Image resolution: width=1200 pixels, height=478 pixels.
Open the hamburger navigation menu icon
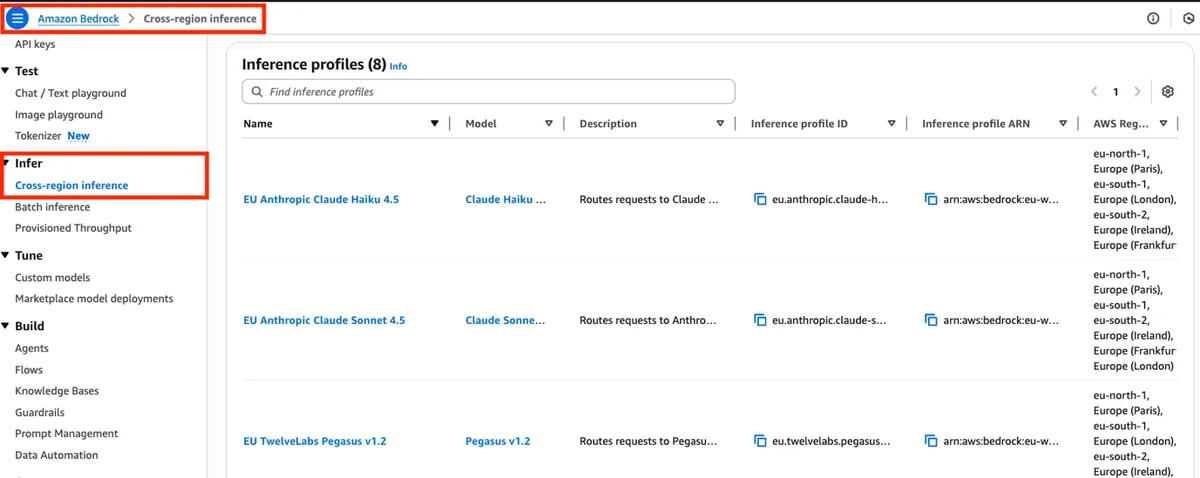[18, 18]
